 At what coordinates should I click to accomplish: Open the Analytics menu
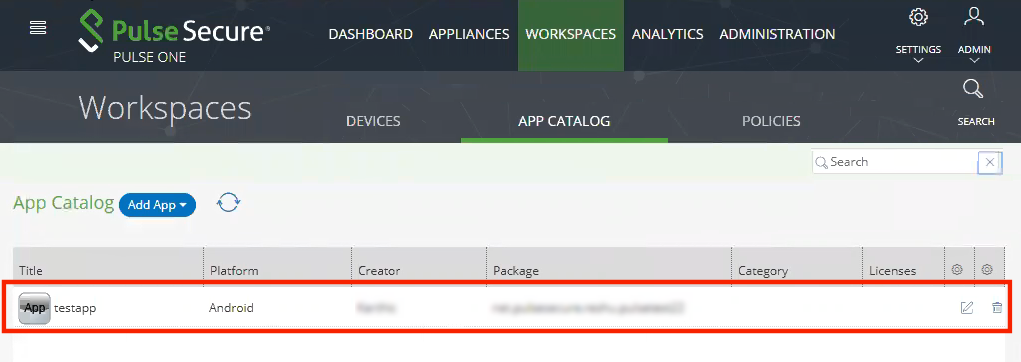667,34
